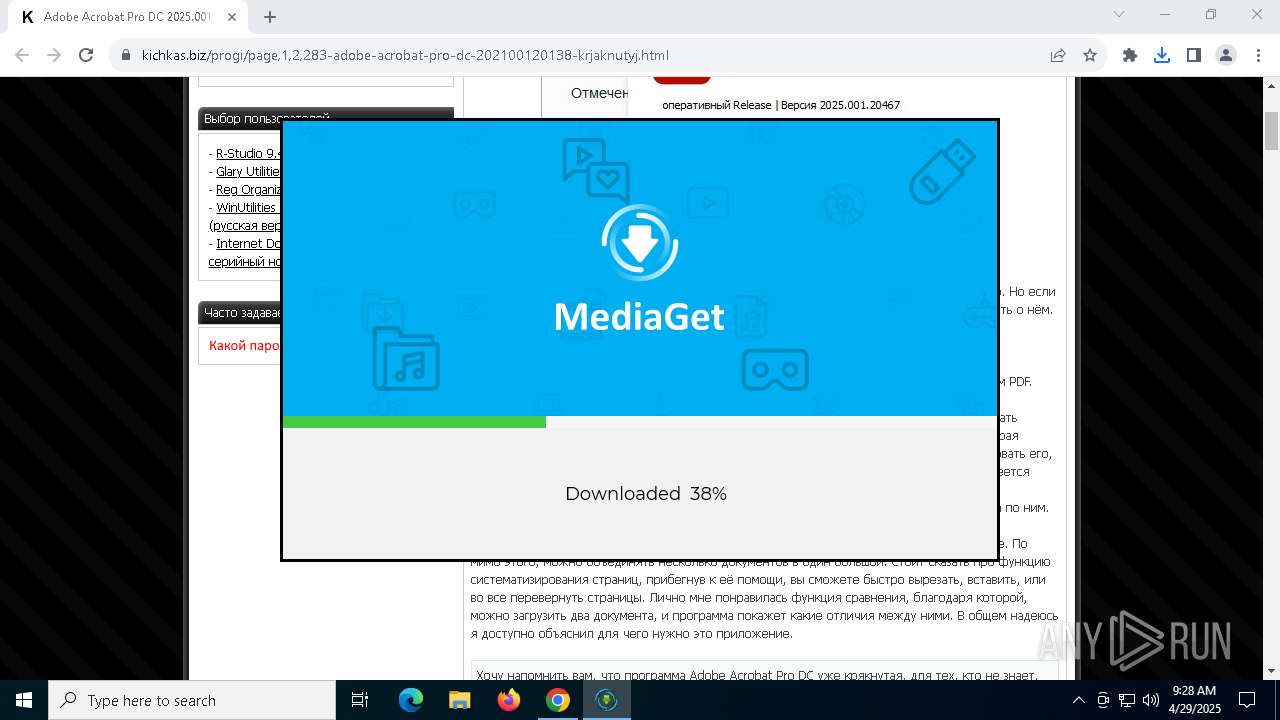Viewport: 1280px width, 720px height.
Task: Click the 'Downloaded 38%' status text
Action: 645,493
